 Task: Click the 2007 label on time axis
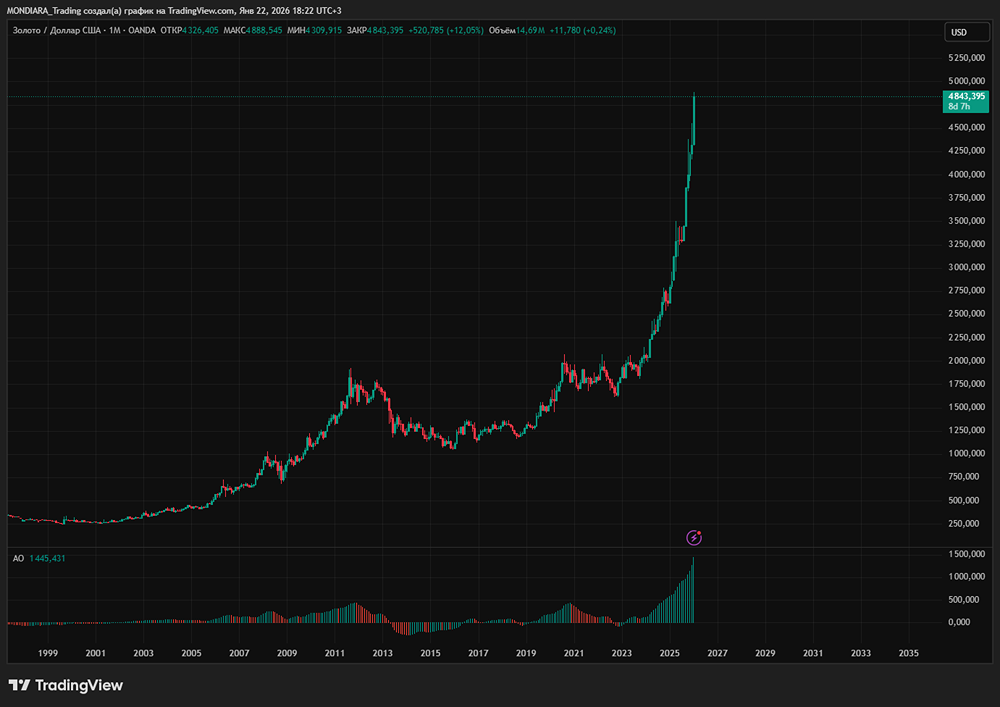[239, 653]
